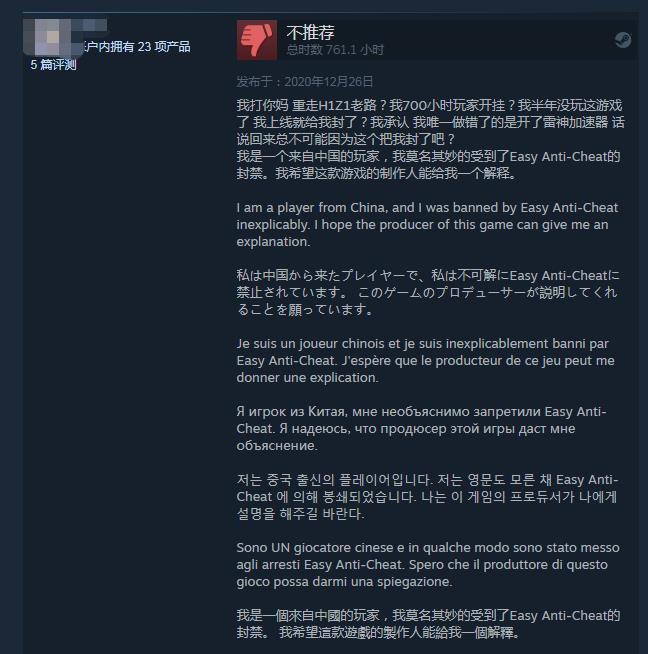Open the "5 篇评测" reviews link
Viewport: 648px width, 654px height.
(x=53, y=65)
